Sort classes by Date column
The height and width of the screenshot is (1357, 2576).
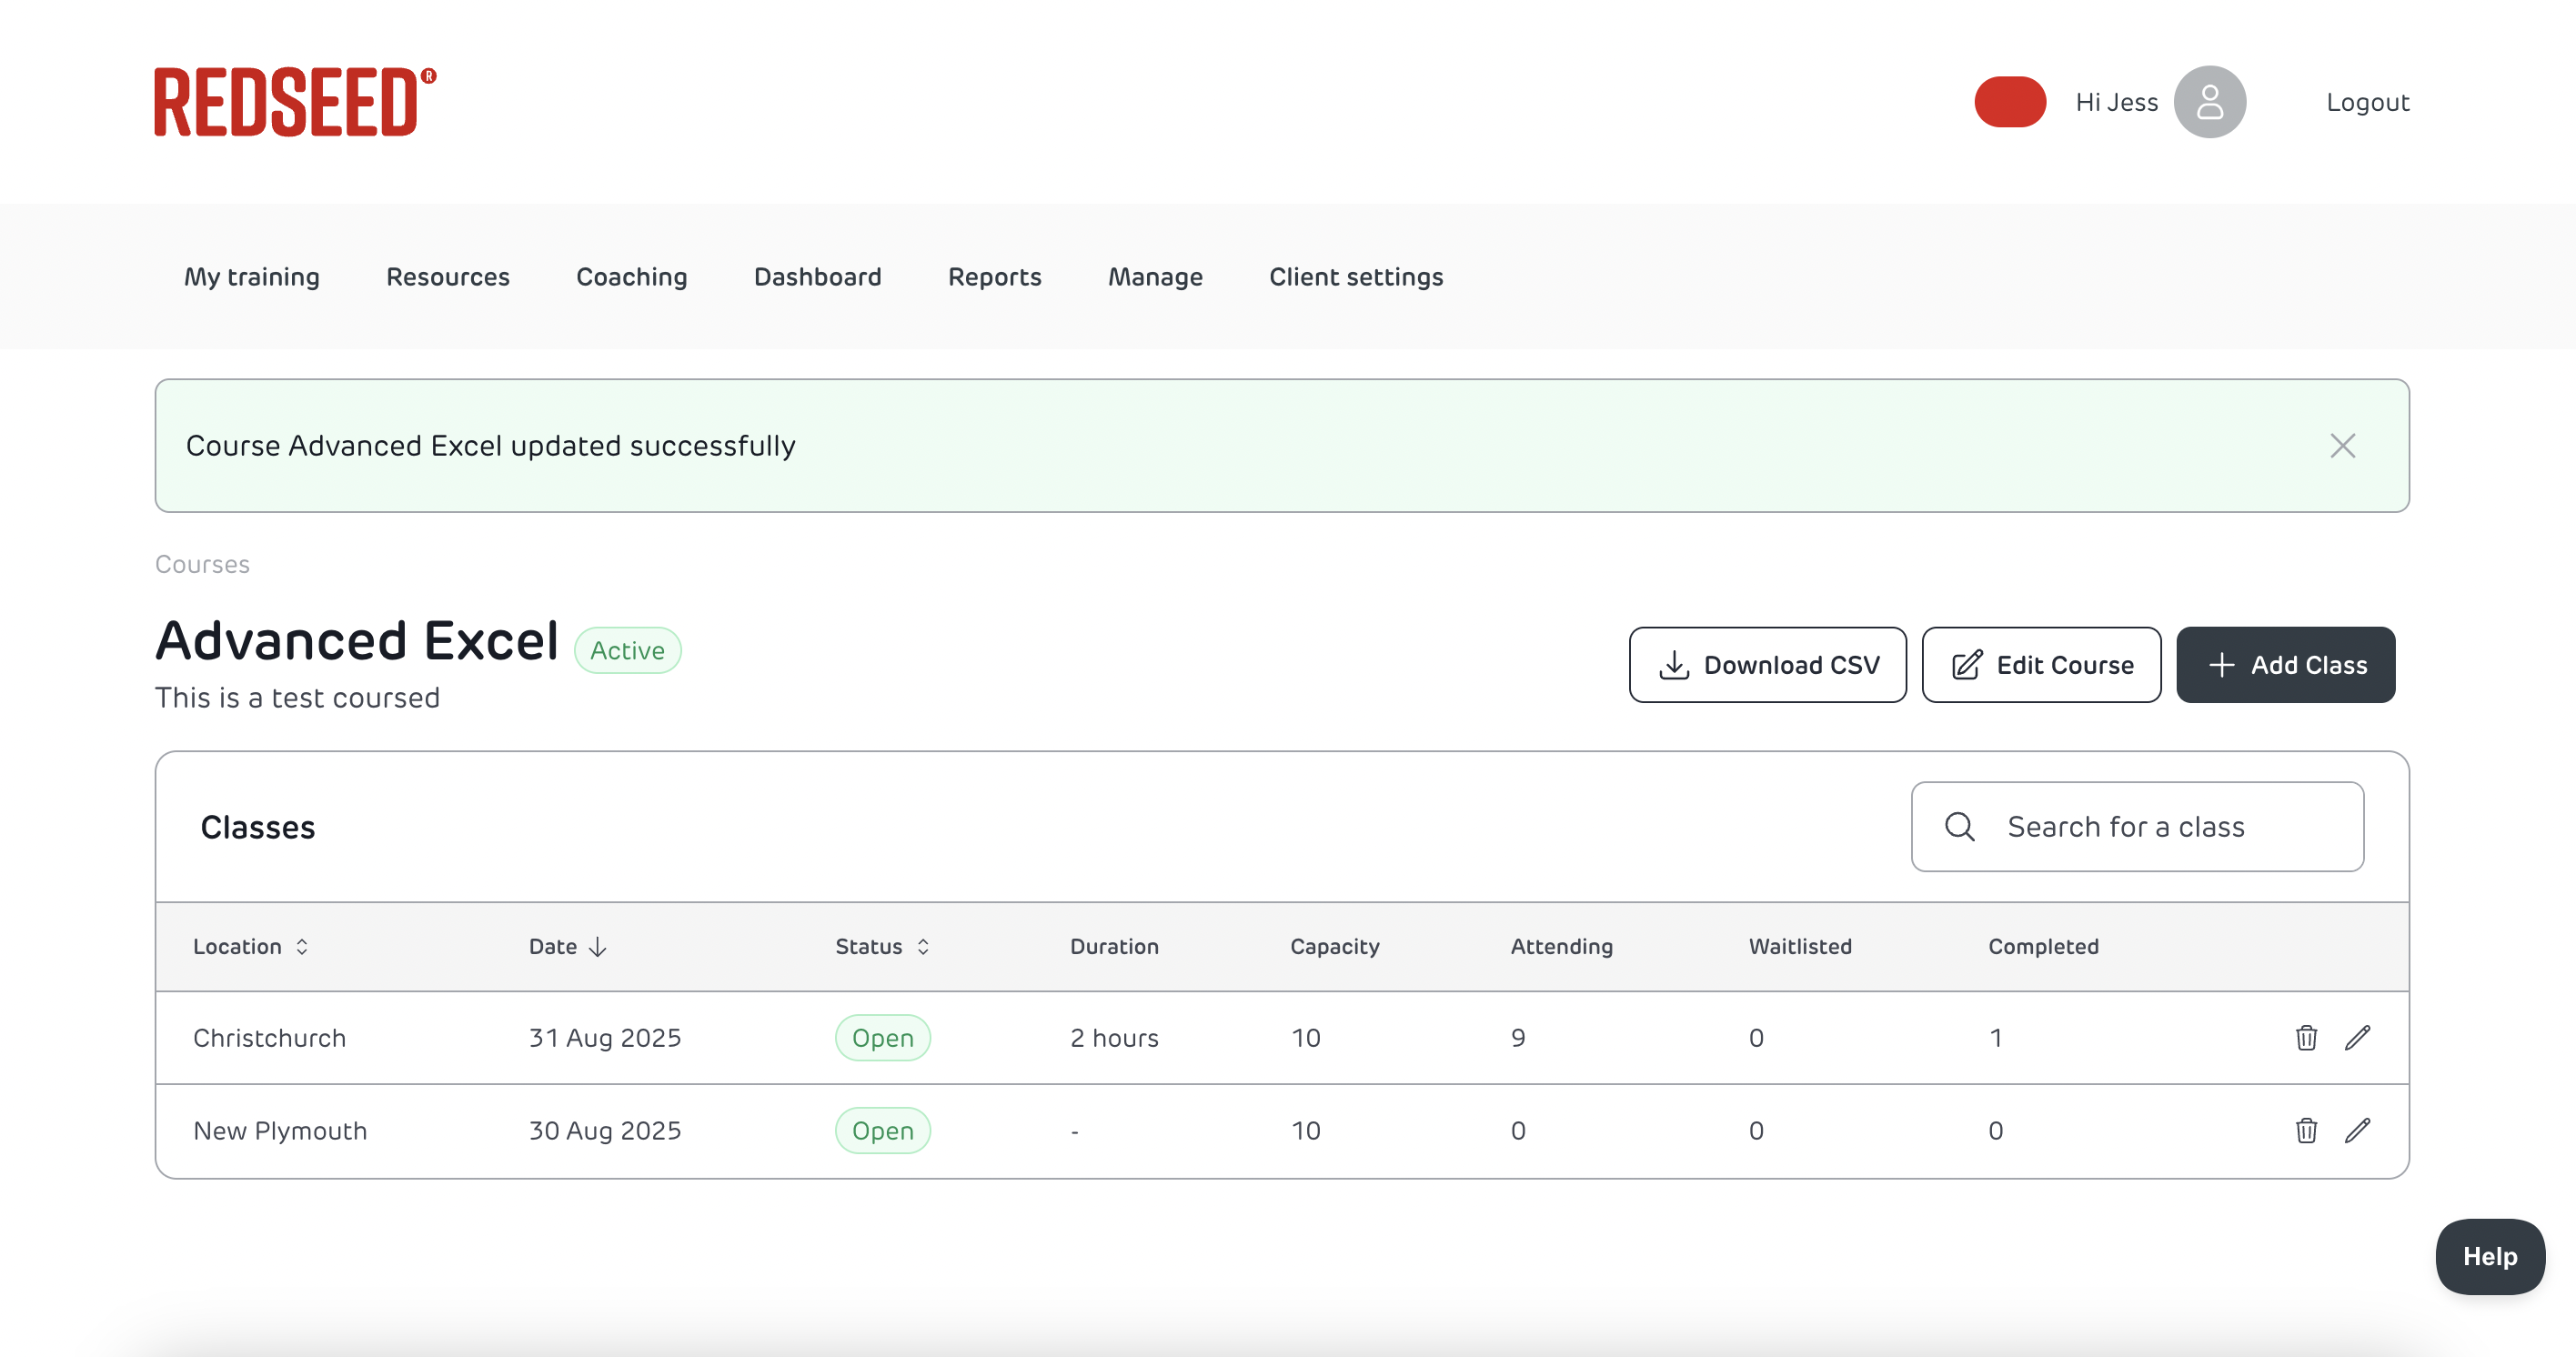(567, 946)
